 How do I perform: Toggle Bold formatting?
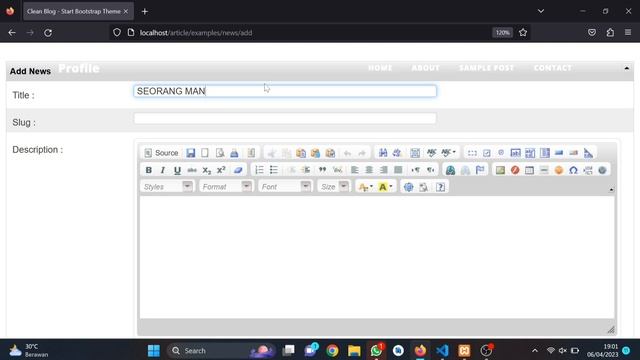click(149, 170)
